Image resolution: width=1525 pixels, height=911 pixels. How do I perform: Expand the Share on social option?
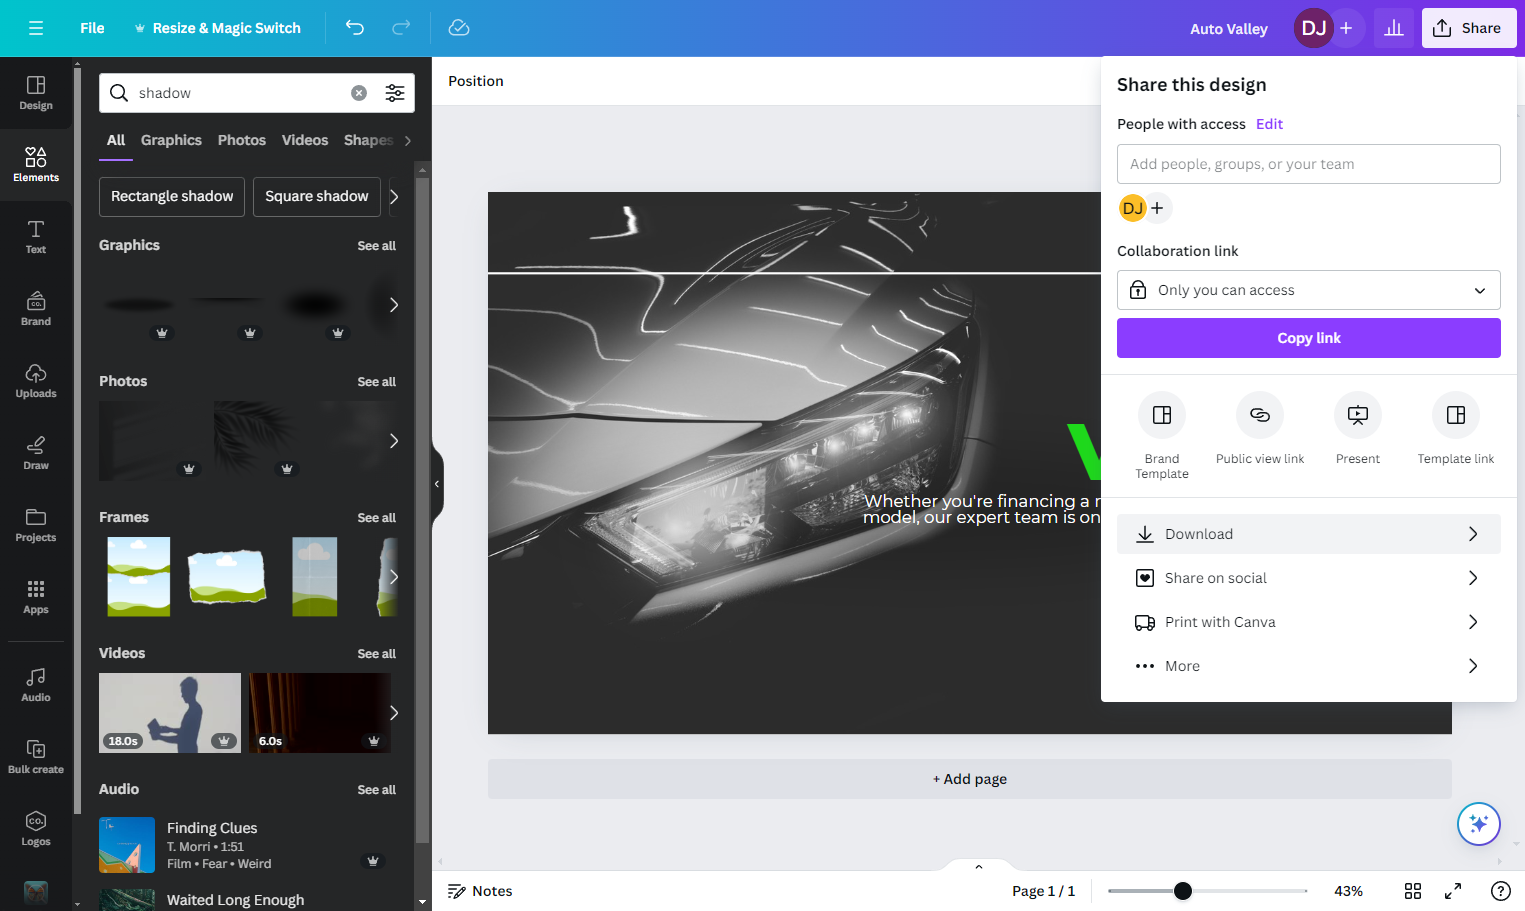click(1309, 578)
